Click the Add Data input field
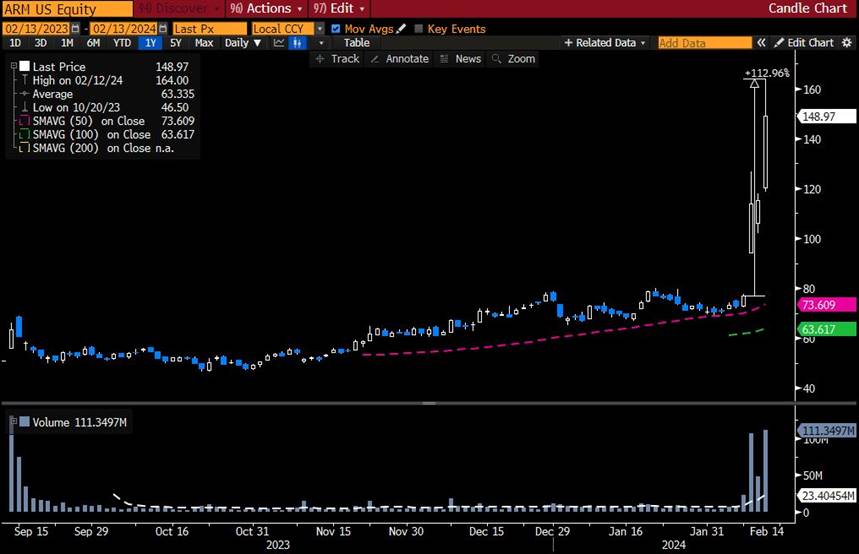This screenshot has width=859, height=554. tap(705, 43)
